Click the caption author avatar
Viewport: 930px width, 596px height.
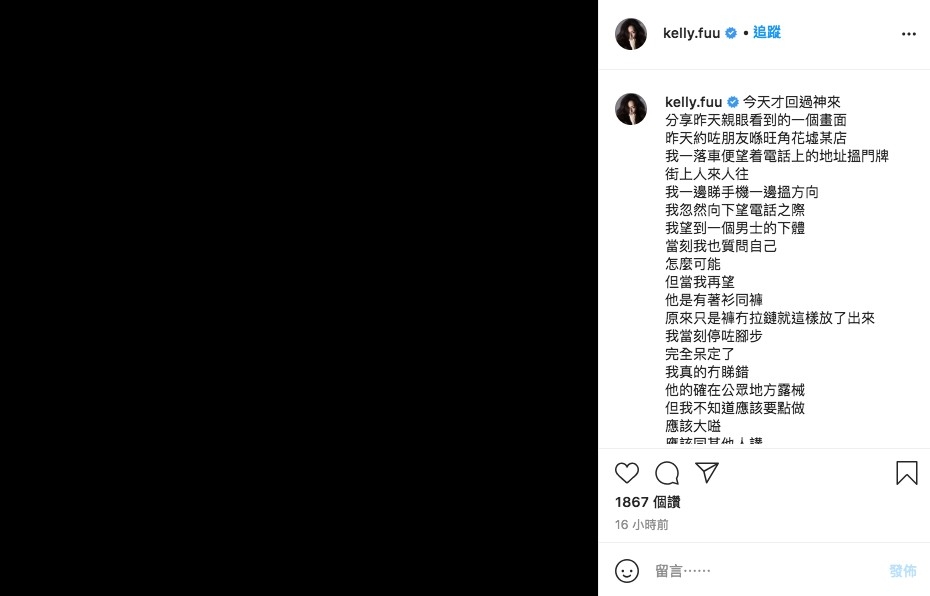[630, 109]
